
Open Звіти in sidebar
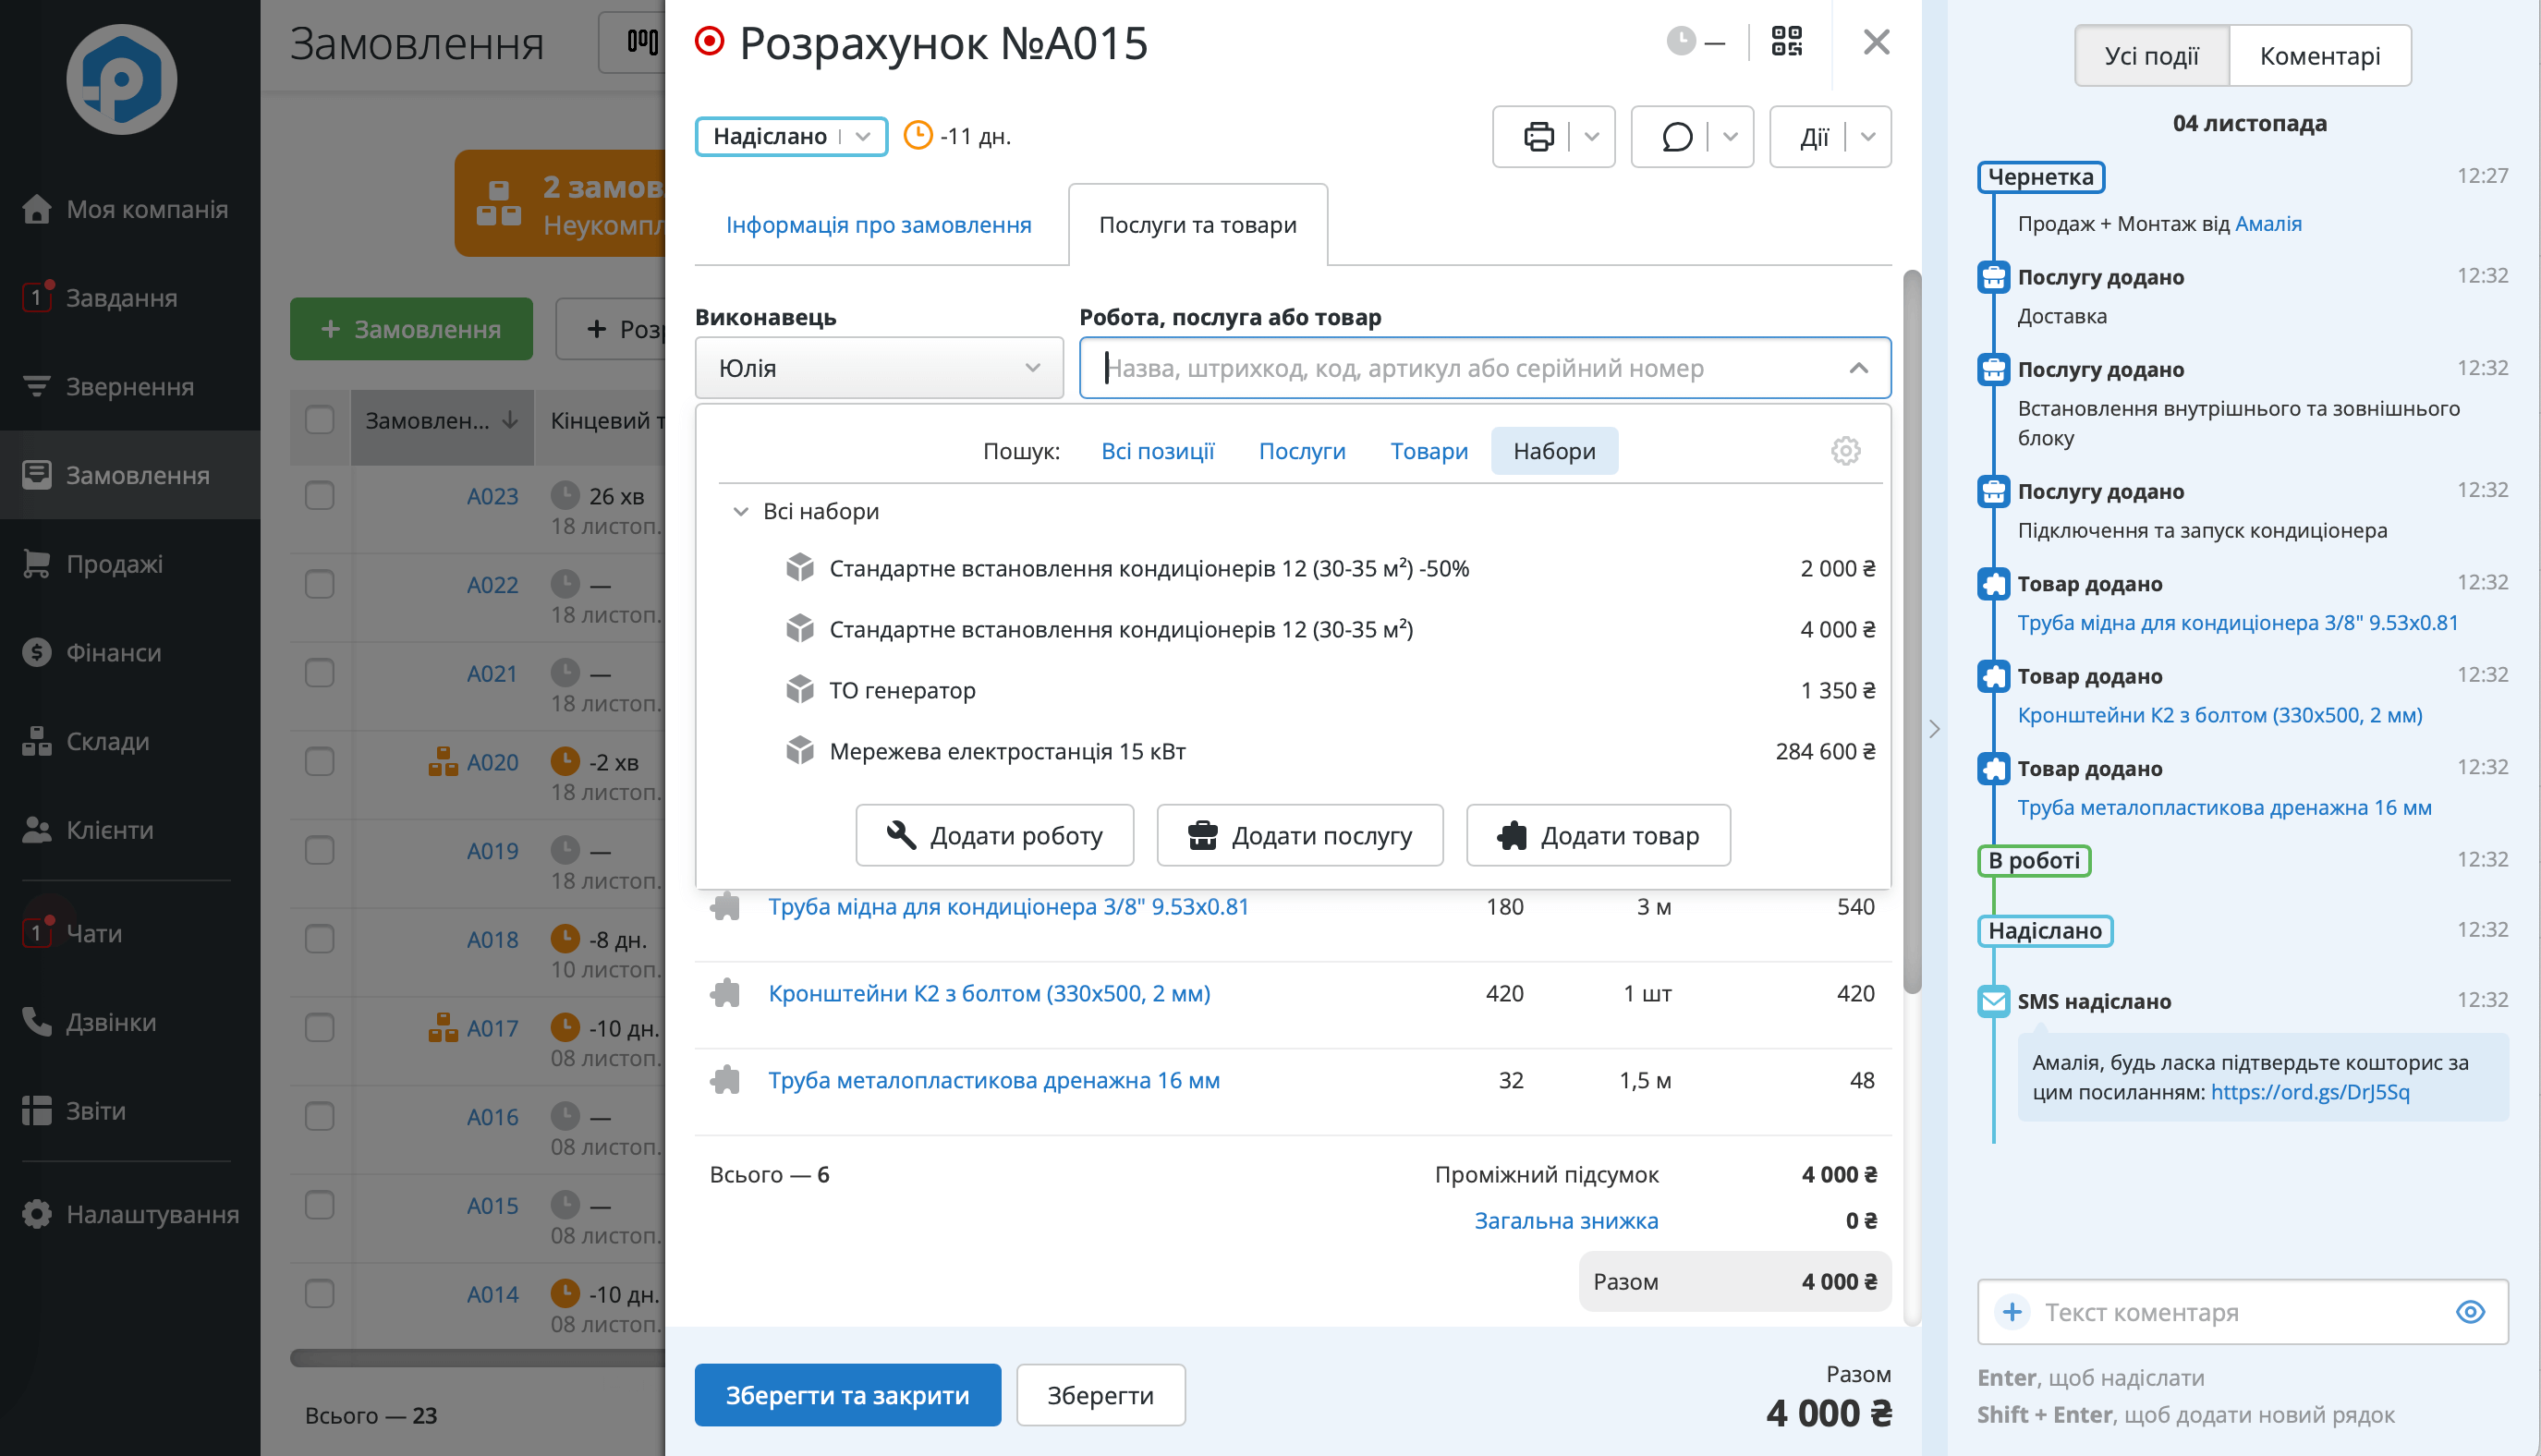coord(130,1111)
